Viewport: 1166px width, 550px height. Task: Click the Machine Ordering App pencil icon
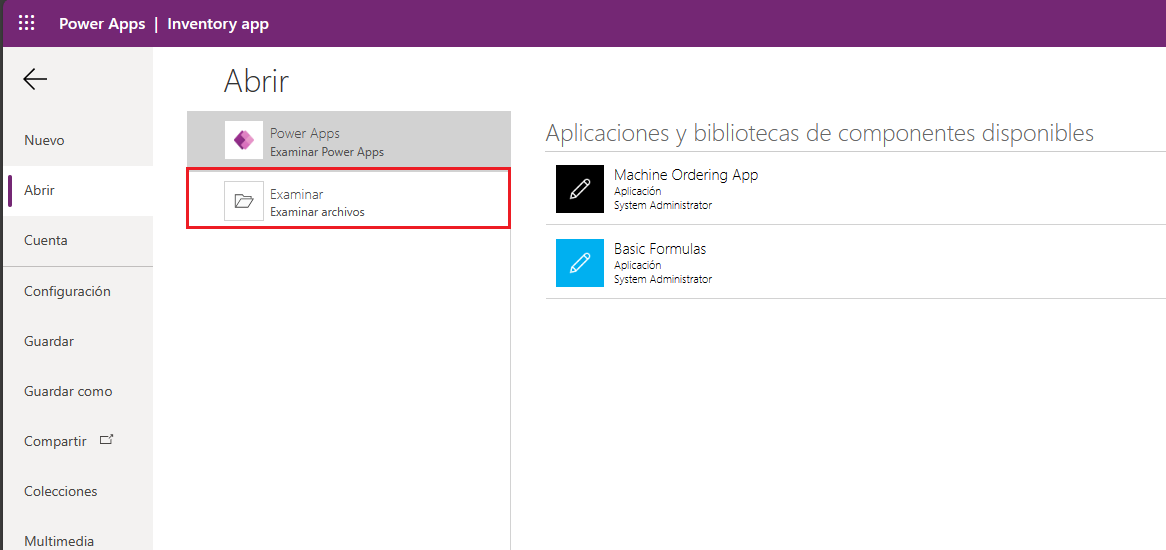[580, 189]
